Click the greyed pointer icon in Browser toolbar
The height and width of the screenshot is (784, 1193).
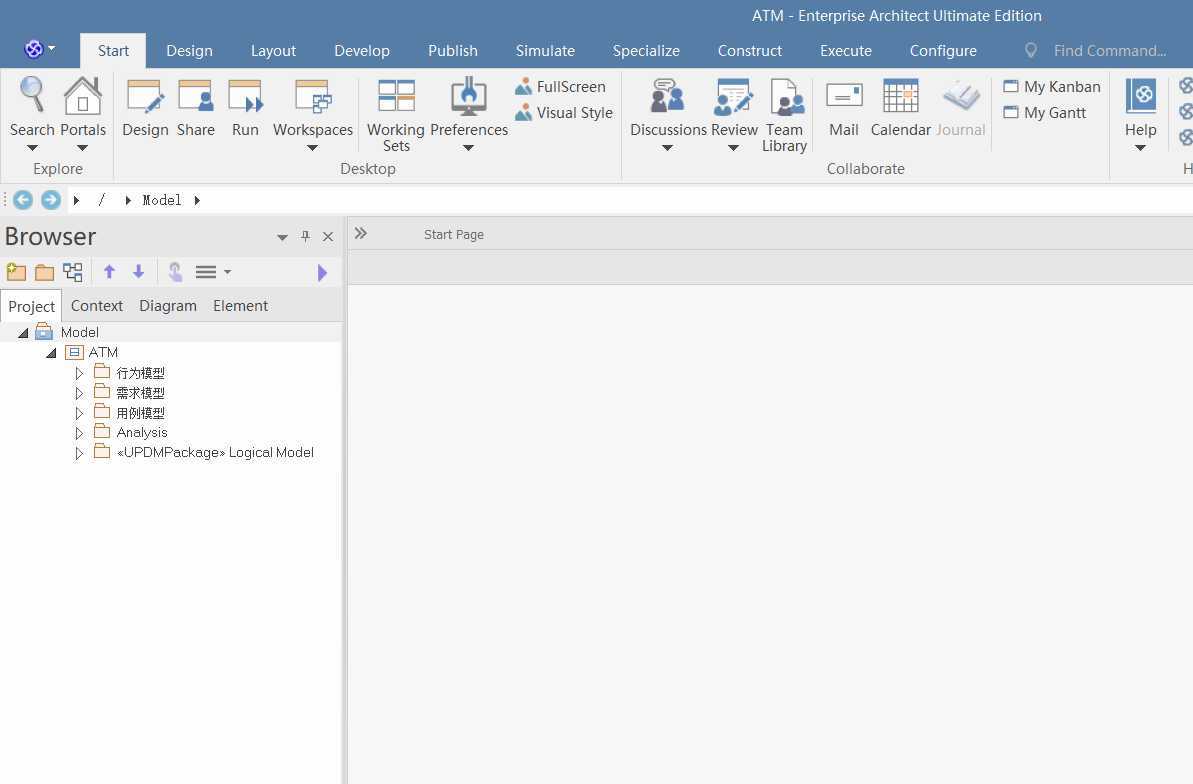click(x=175, y=272)
